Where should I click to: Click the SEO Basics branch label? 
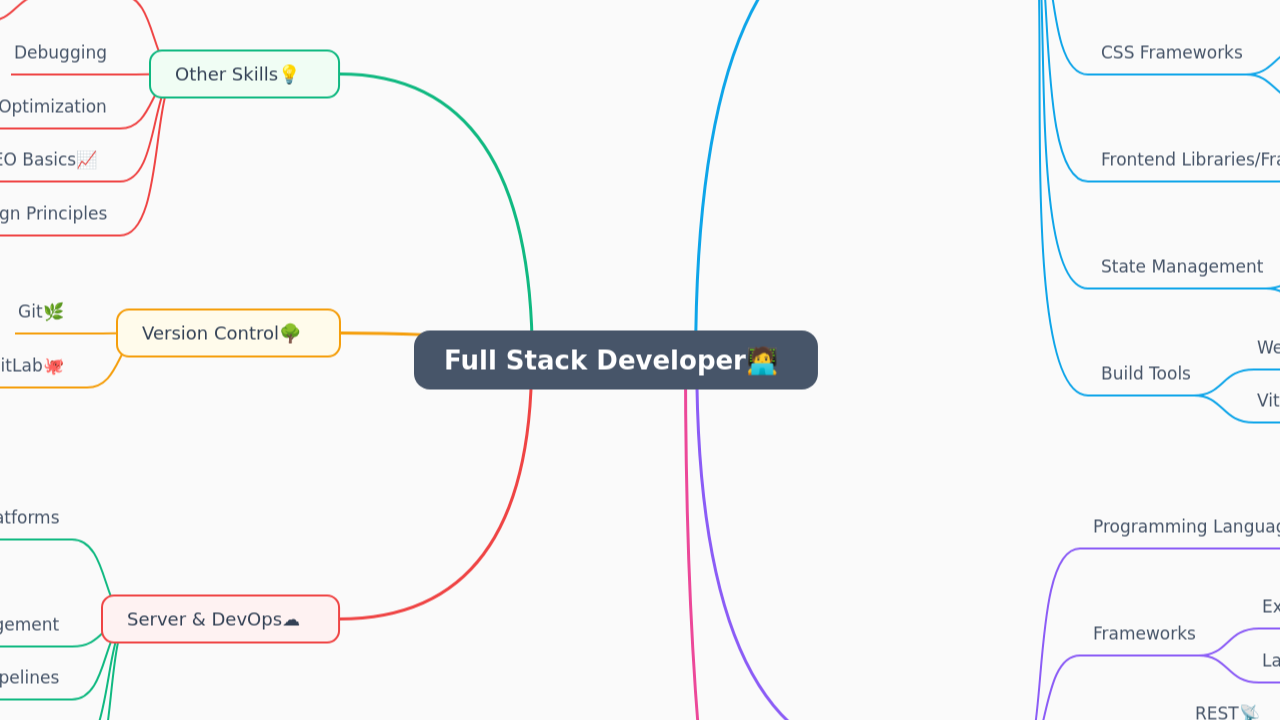[x=48, y=159]
